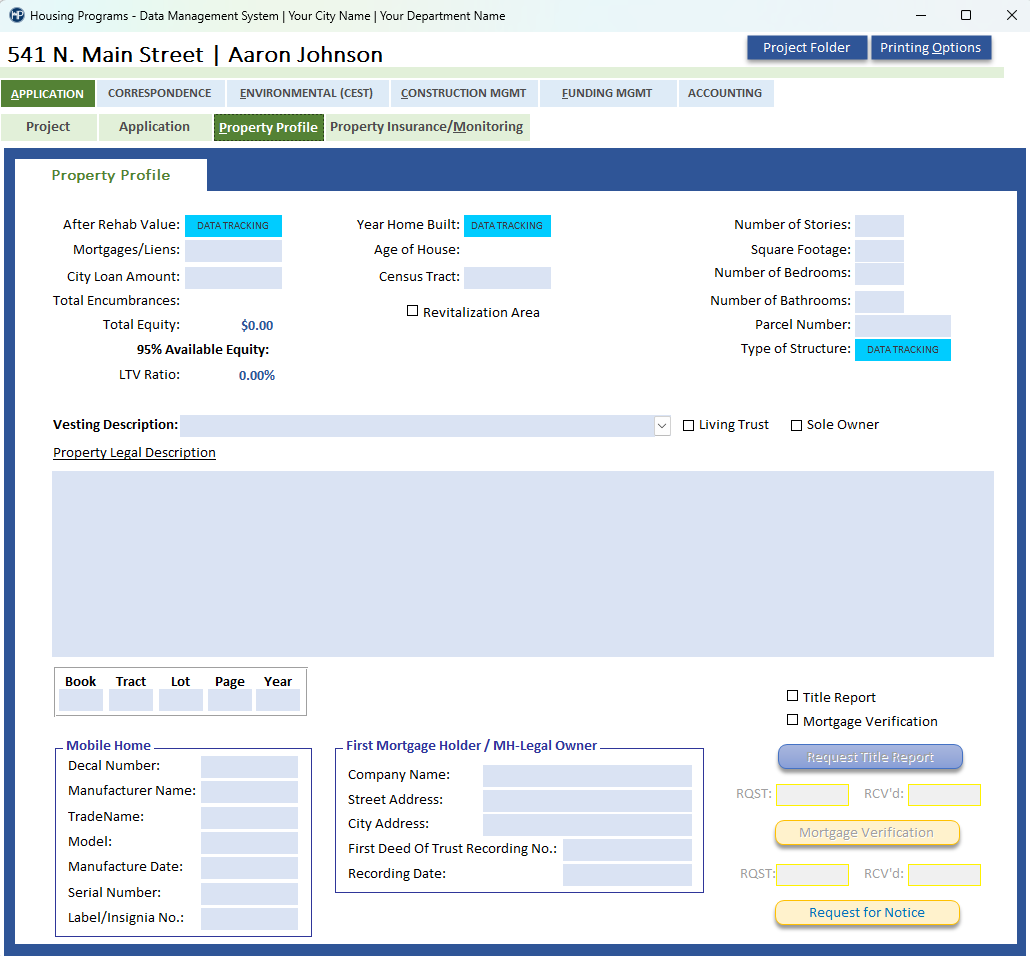Click the Label/Insignia No. field

pos(249,919)
